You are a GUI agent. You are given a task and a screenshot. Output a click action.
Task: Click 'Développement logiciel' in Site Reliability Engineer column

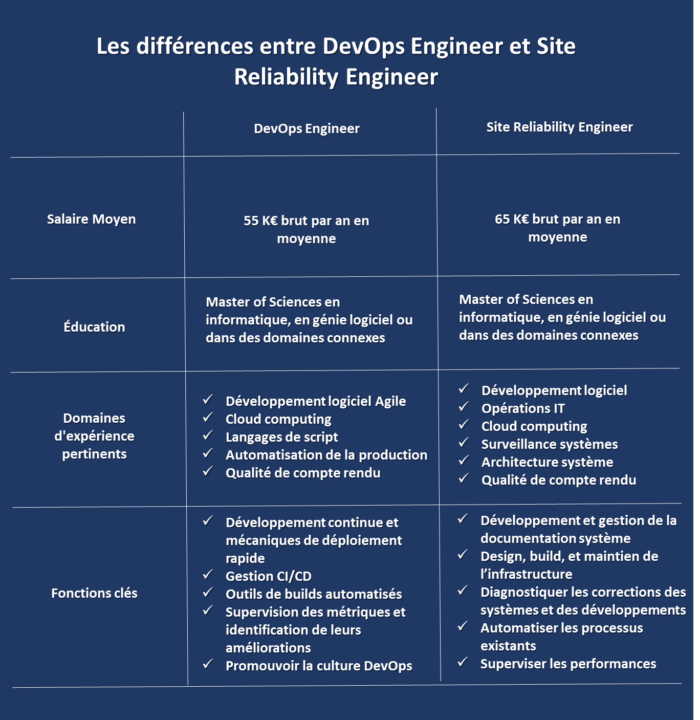pos(554,390)
